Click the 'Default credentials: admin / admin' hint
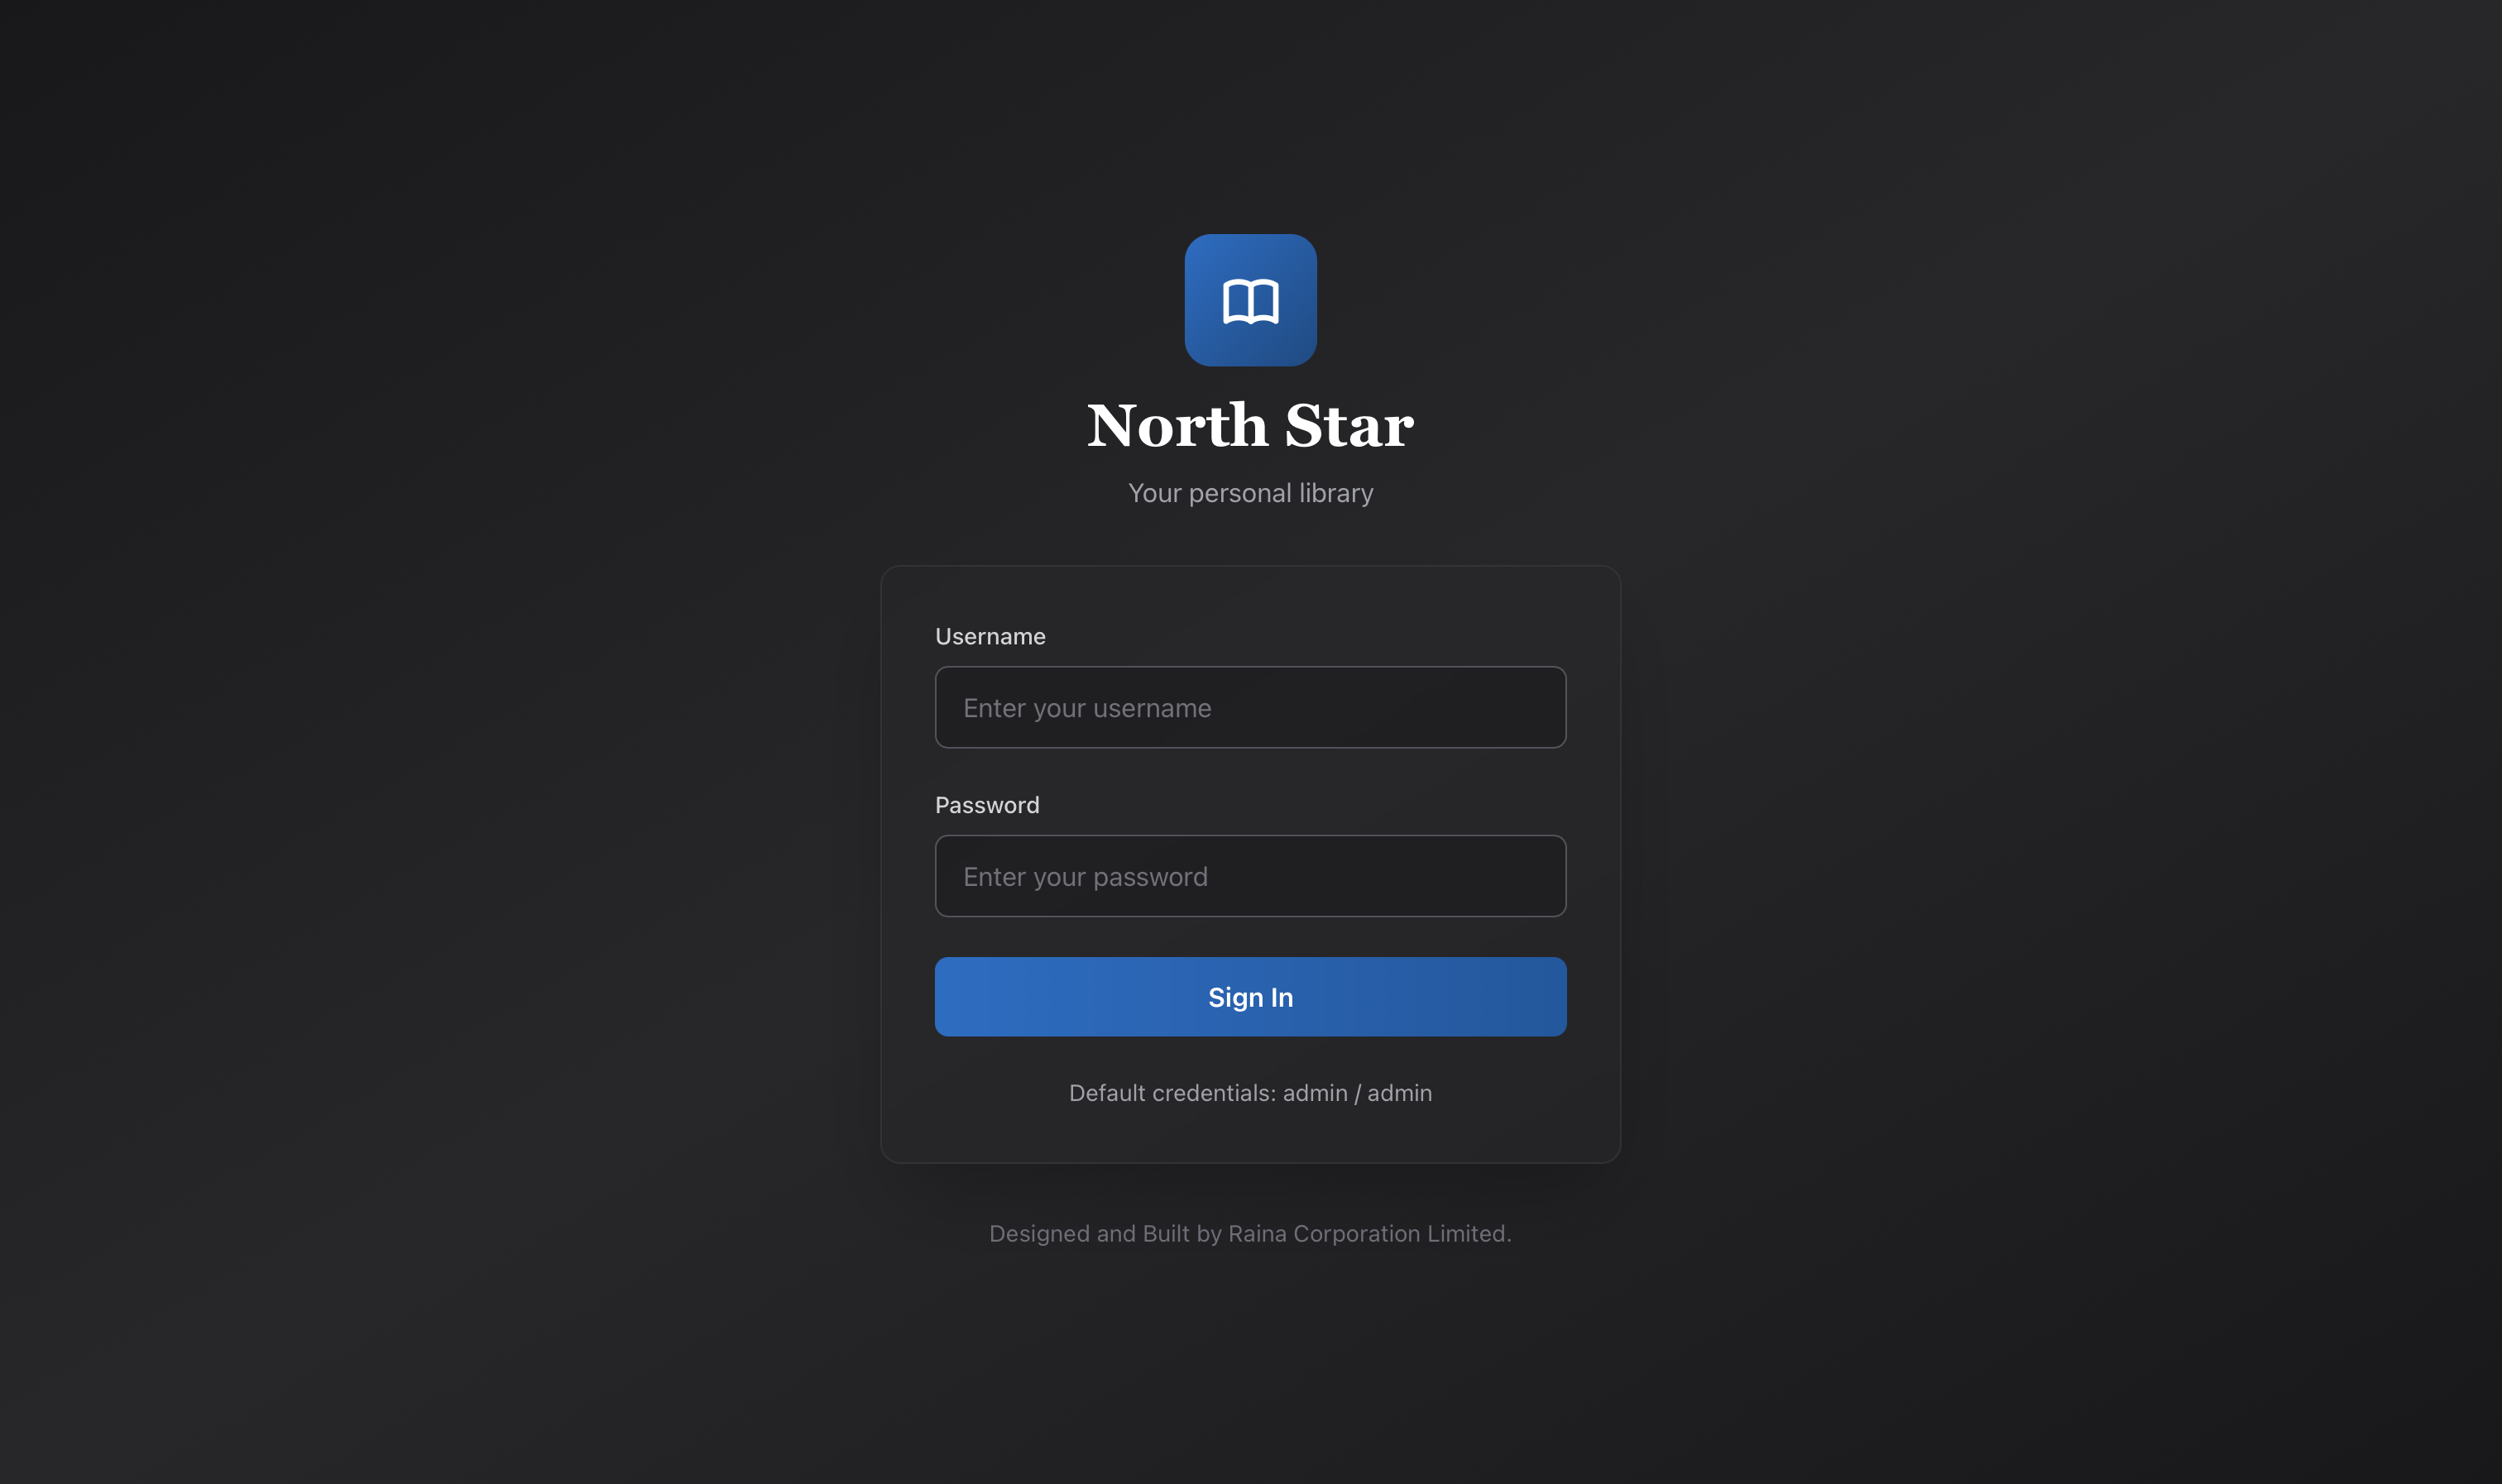Image resolution: width=2502 pixels, height=1484 pixels. (1250, 1093)
